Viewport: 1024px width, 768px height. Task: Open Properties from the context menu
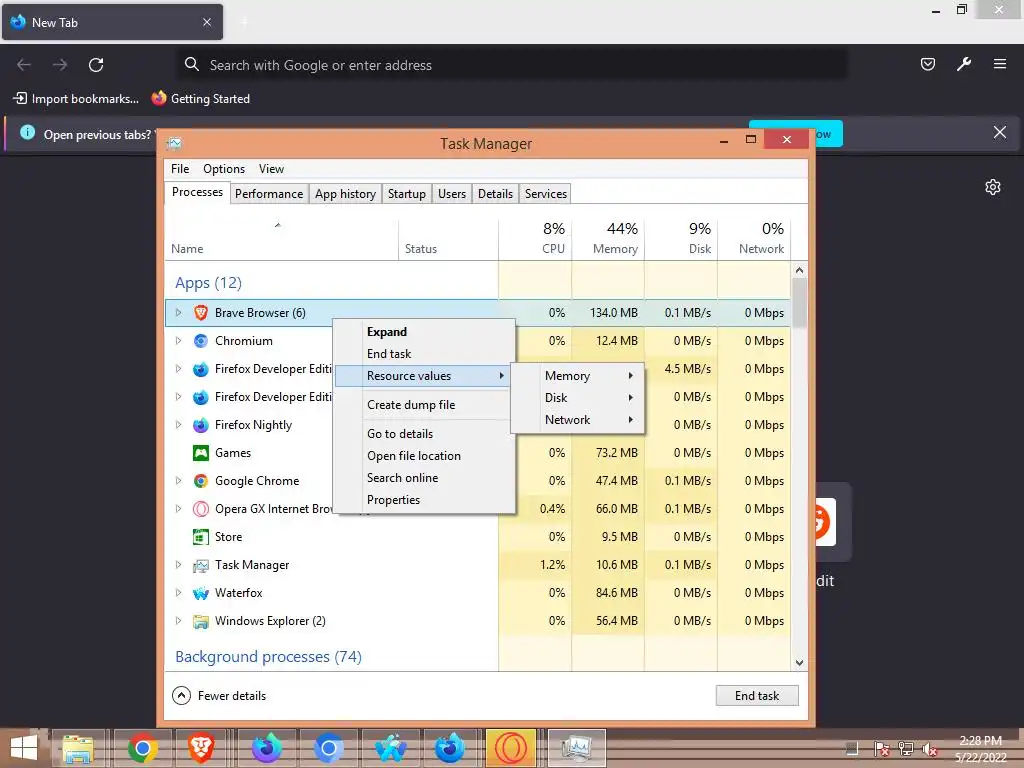[x=424, y=500]
